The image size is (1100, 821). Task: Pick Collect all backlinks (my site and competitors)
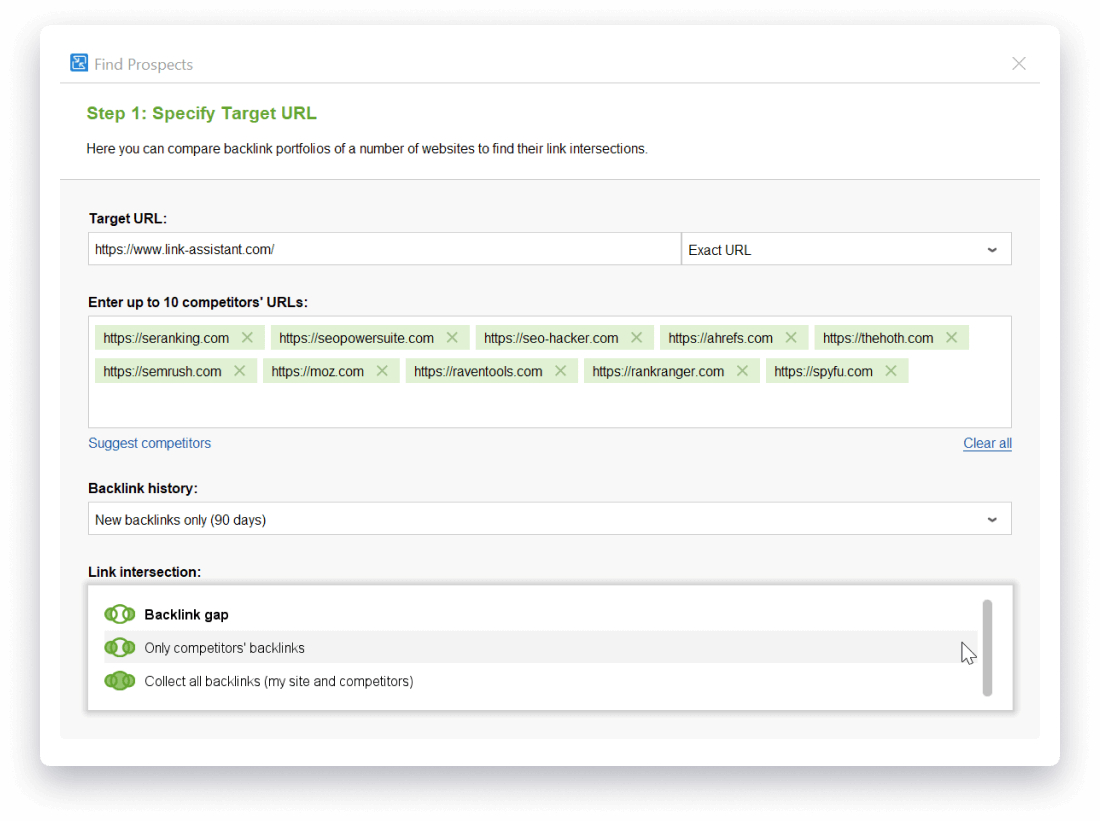pos(540,681)
